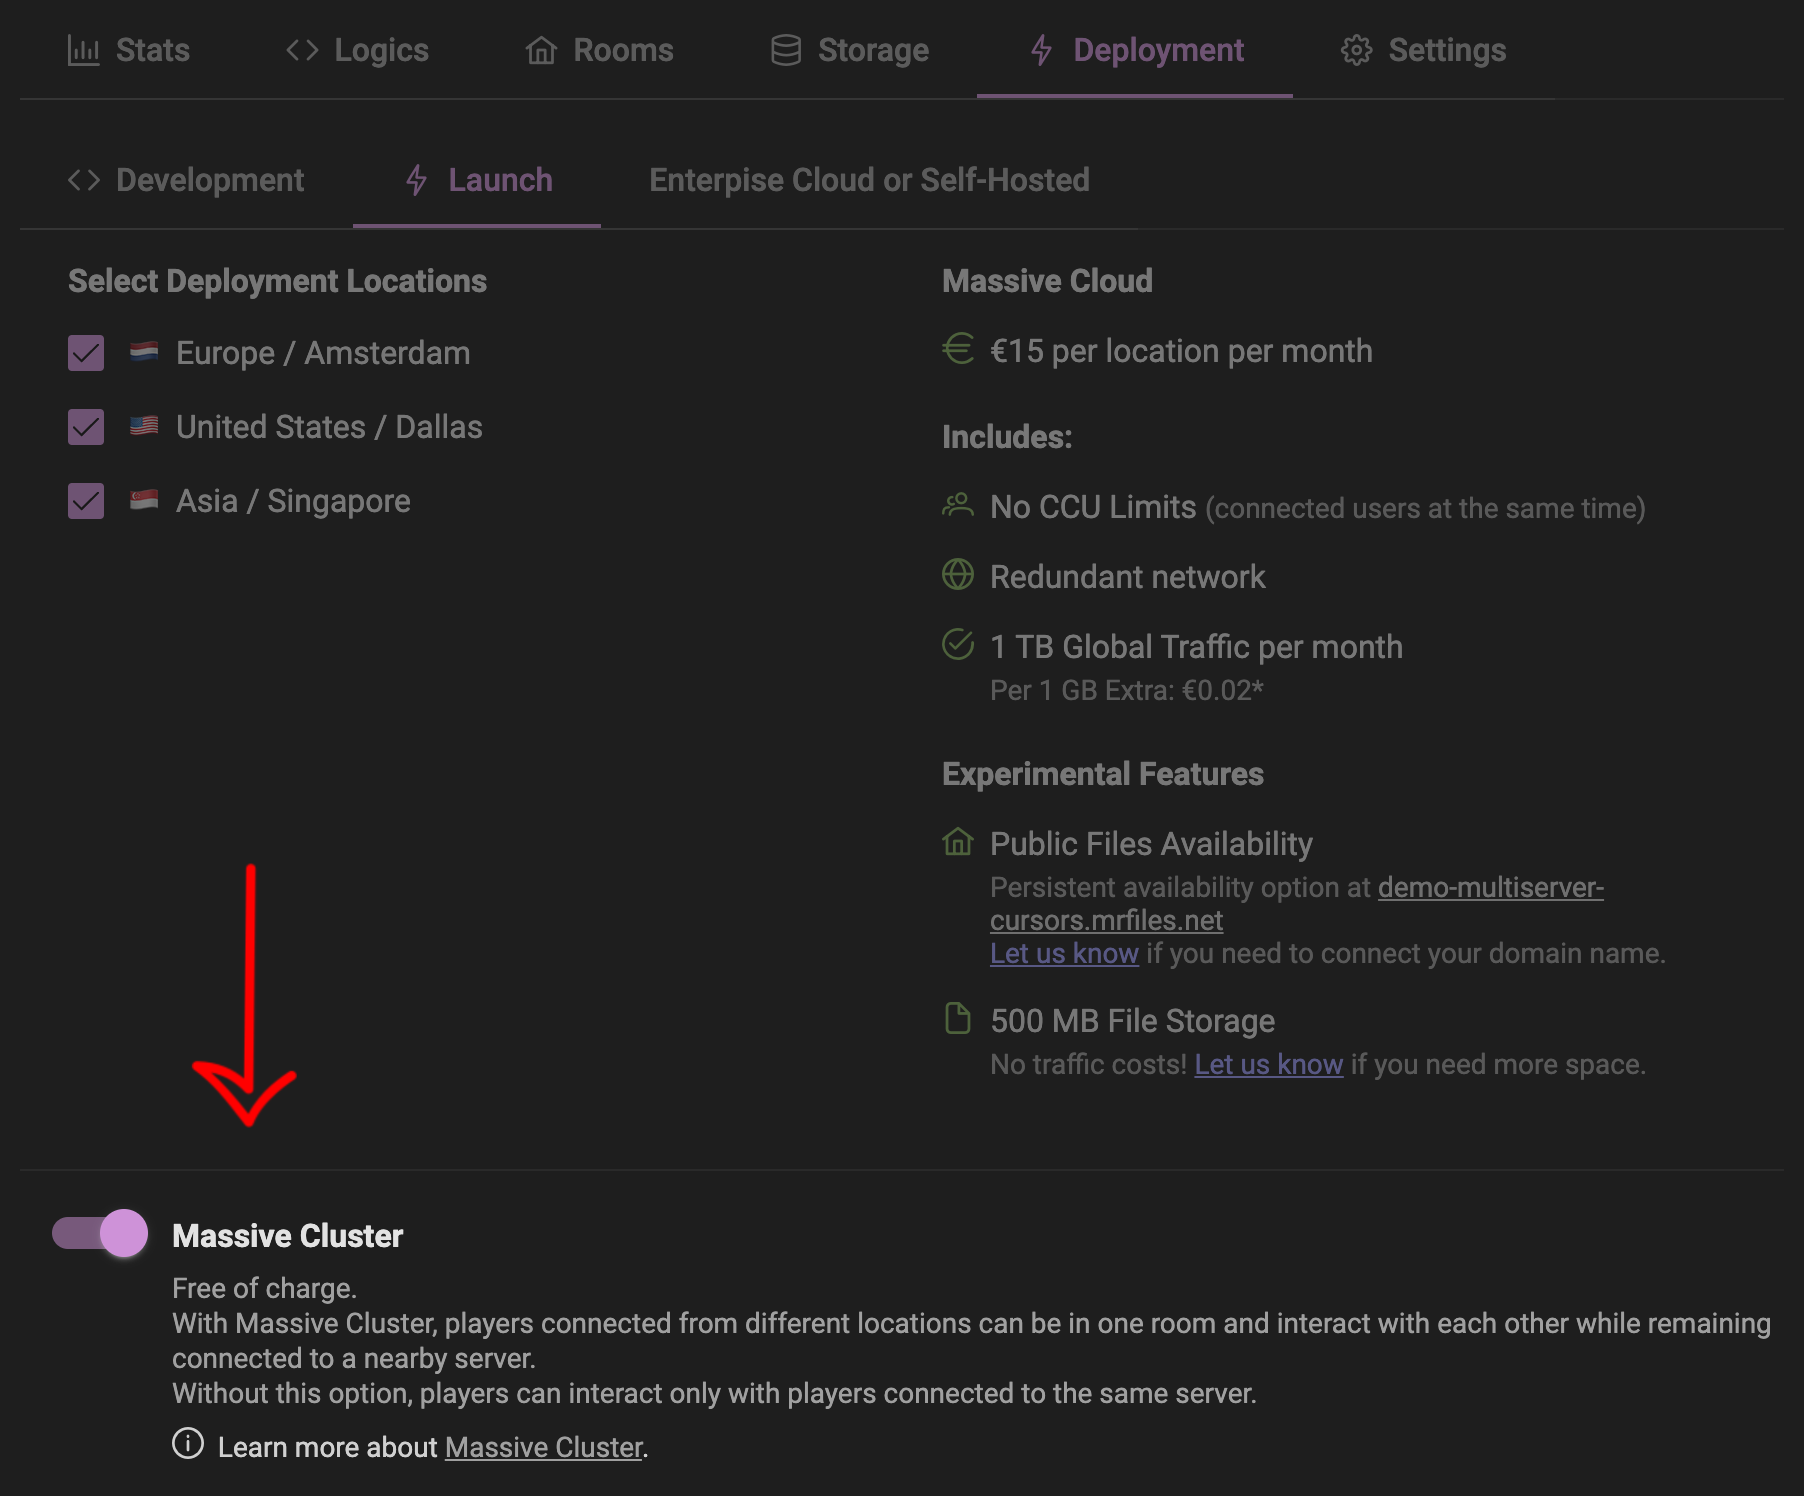The image size is (1804, 1496).
Task: Click the Singapore flag icon
Action: point(144,500)
